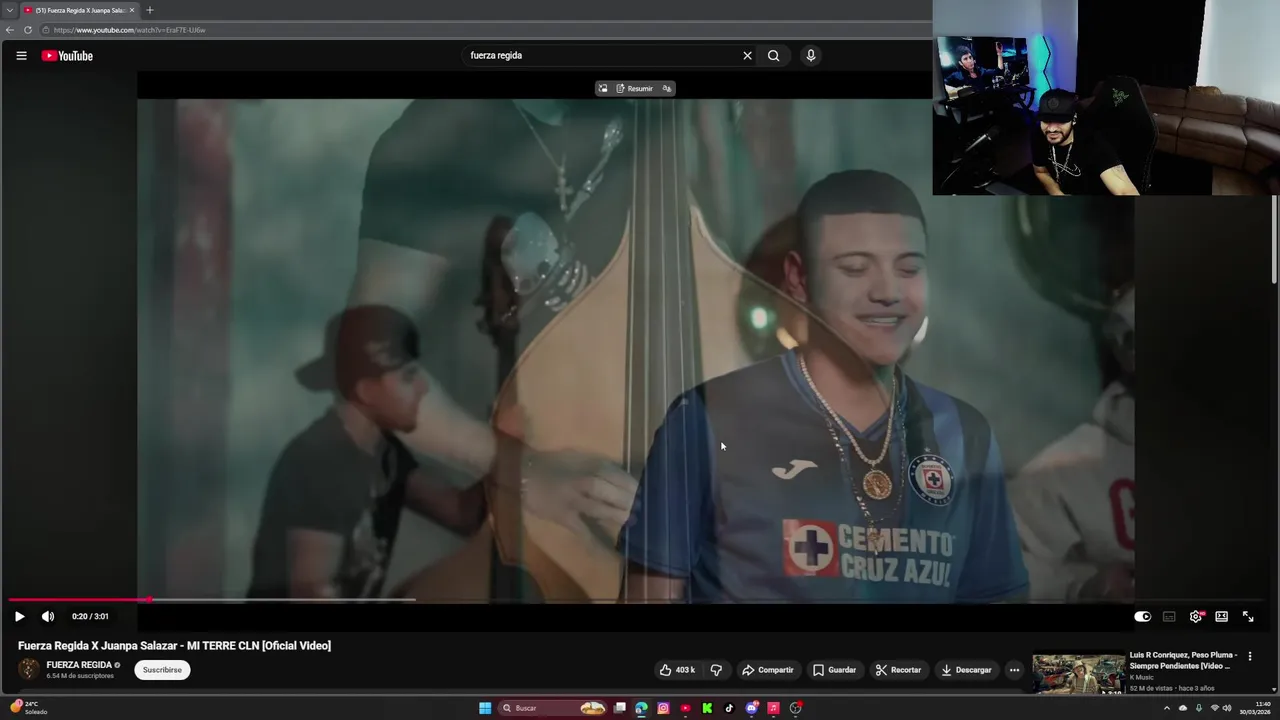This screenshot has height=720, width=1280.
Task: Open the taskbar clock showing 11:40
Action: 1255,708
